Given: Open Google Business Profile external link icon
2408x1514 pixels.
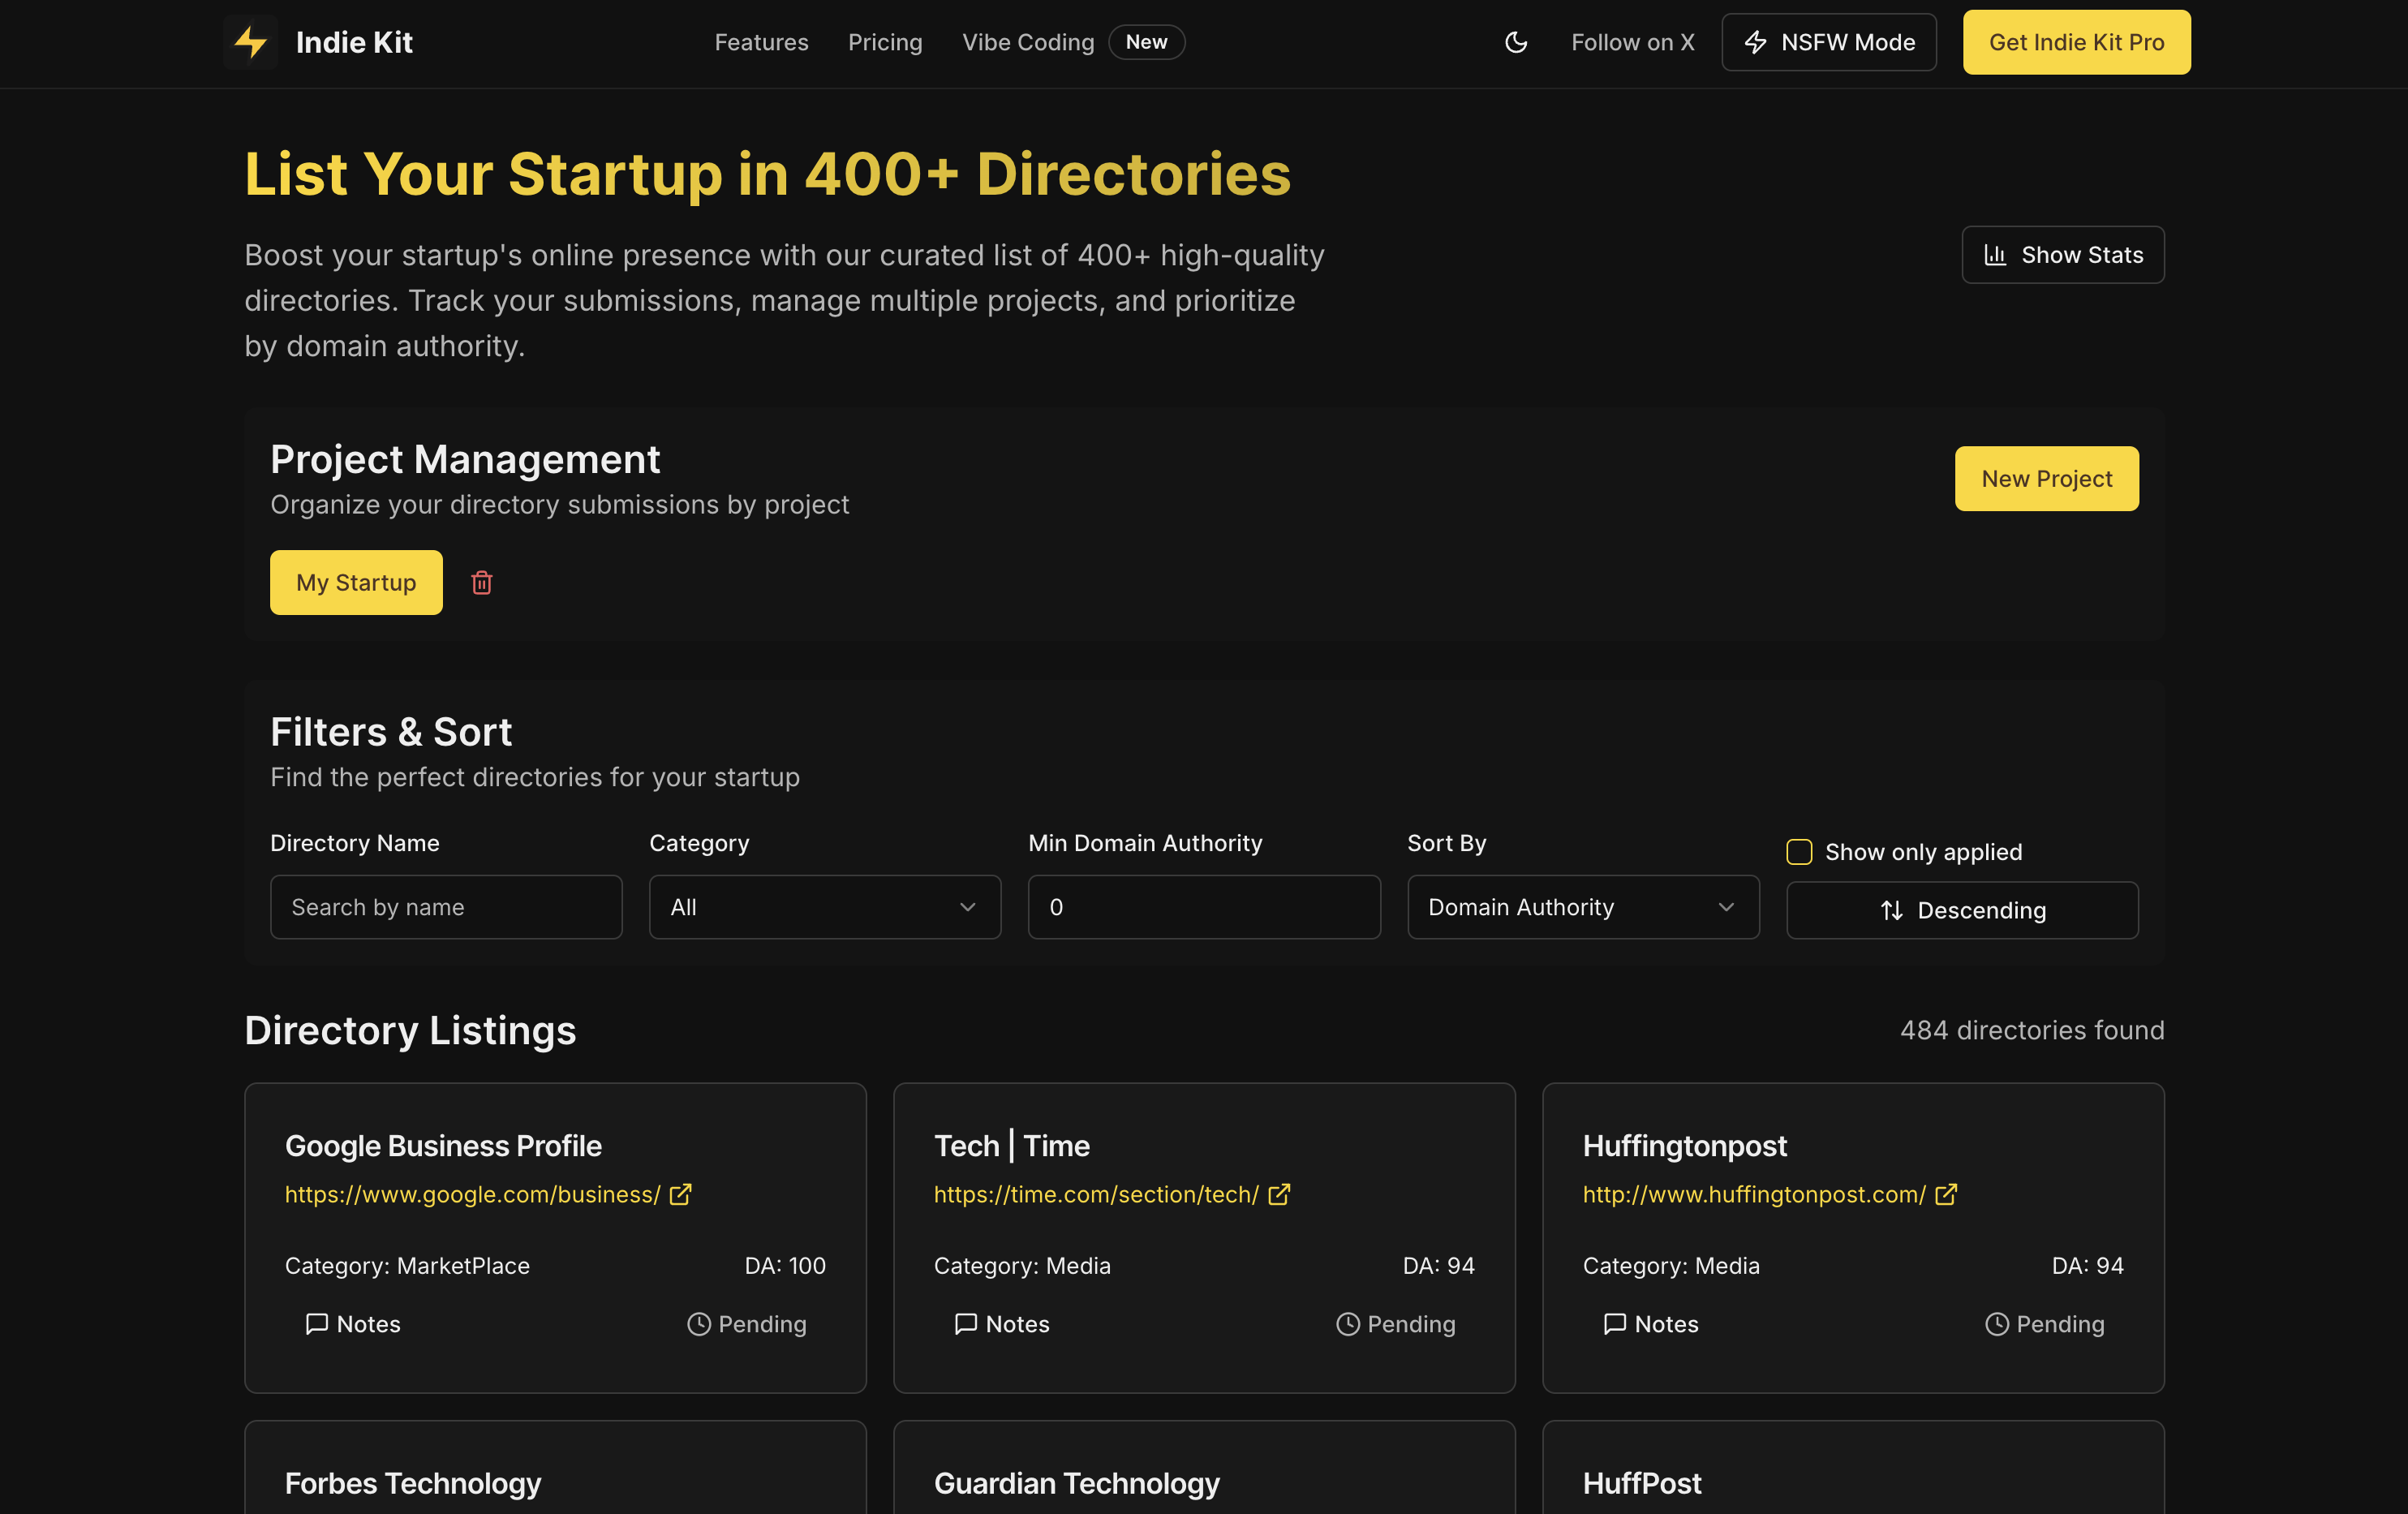Looking at the screenshot, I should [x=681, y=1194].
